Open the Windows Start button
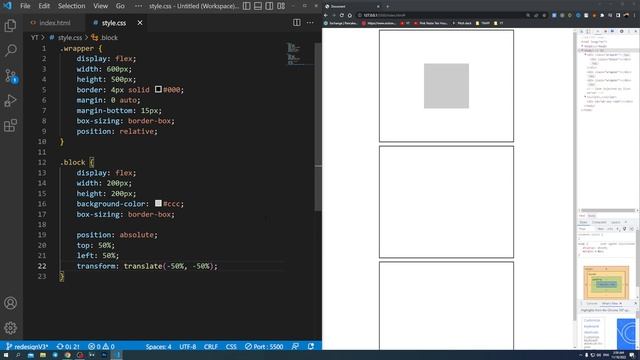 [6, 355]
